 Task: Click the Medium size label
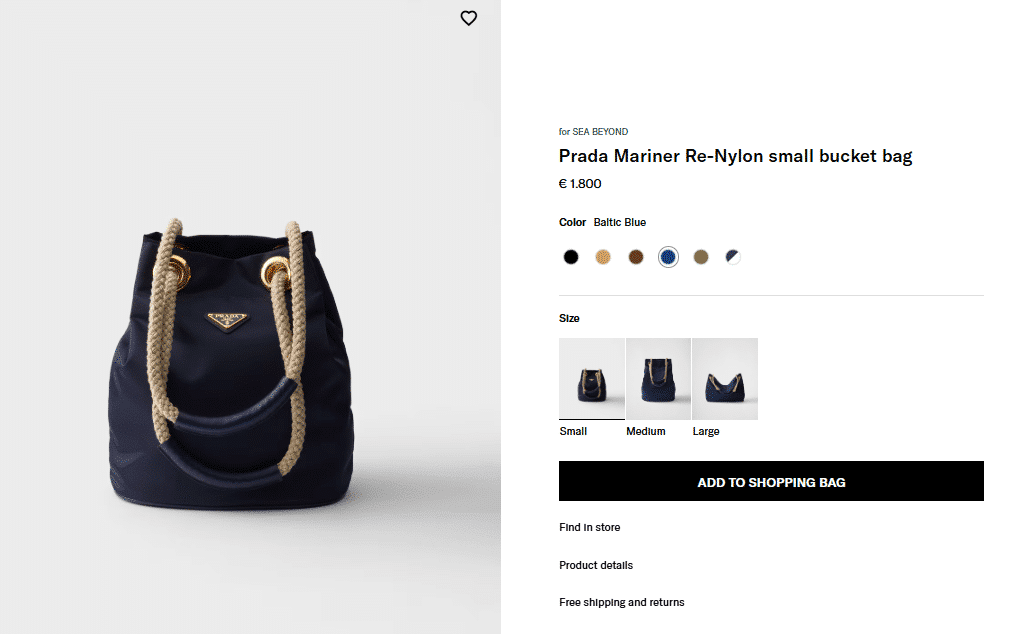click(x=646, y=432)
